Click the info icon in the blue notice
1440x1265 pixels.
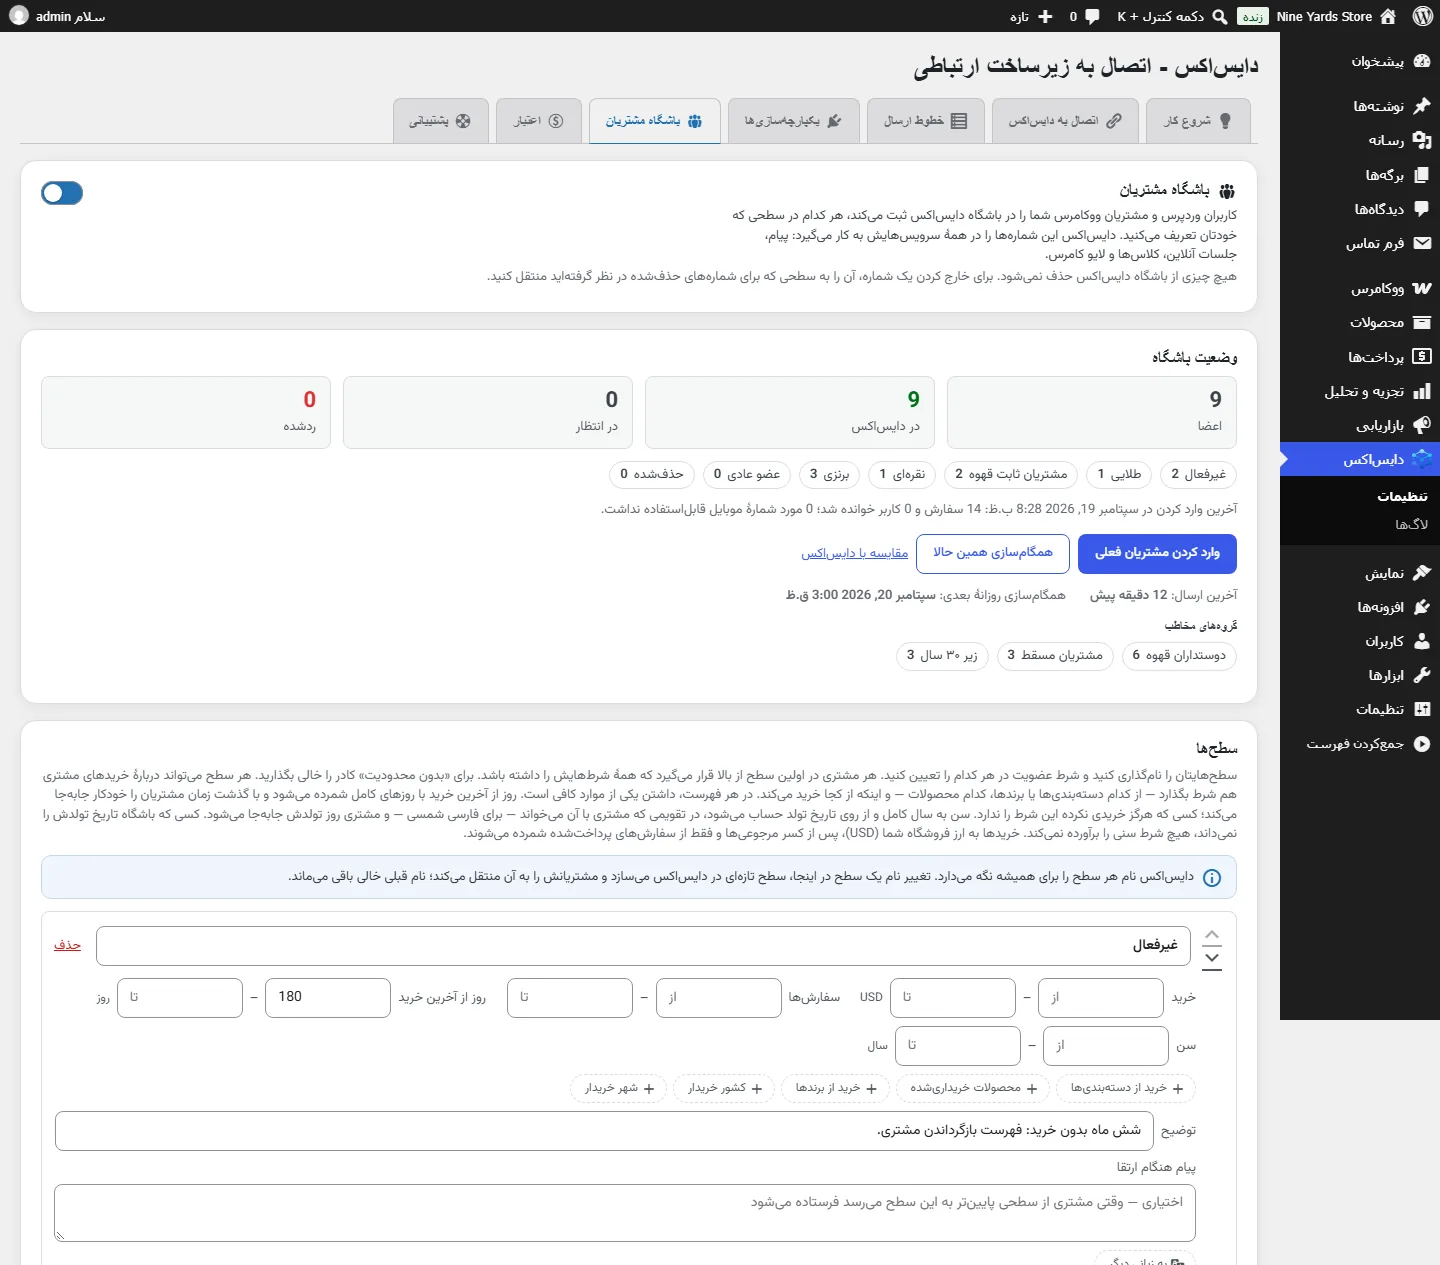pyautogui.click(x=1212, y=878)
